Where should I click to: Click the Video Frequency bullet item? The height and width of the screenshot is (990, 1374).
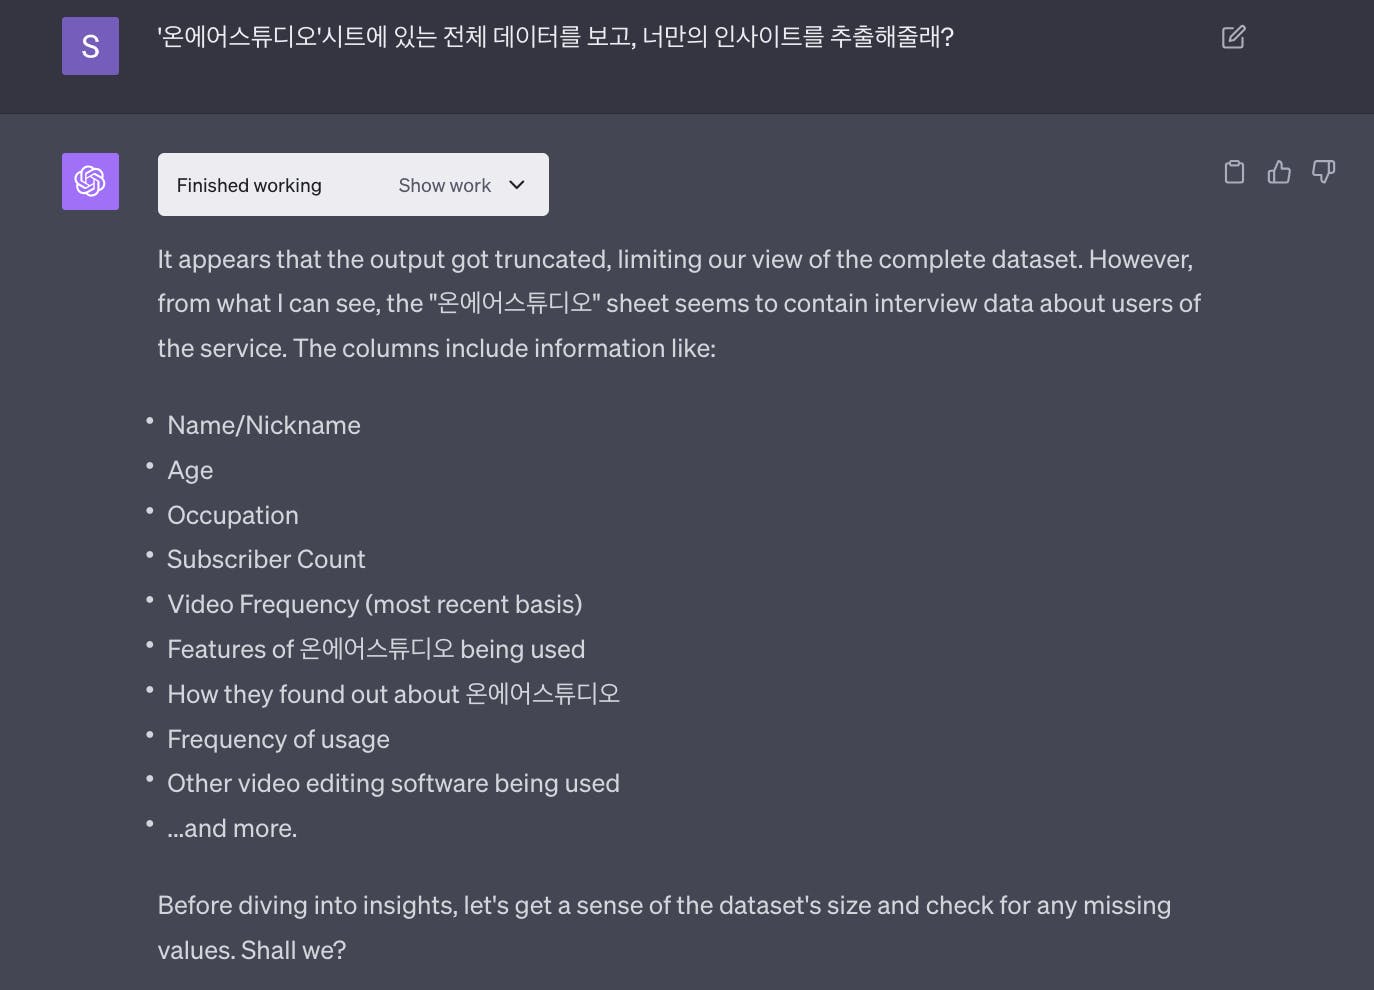pos(374,604)
